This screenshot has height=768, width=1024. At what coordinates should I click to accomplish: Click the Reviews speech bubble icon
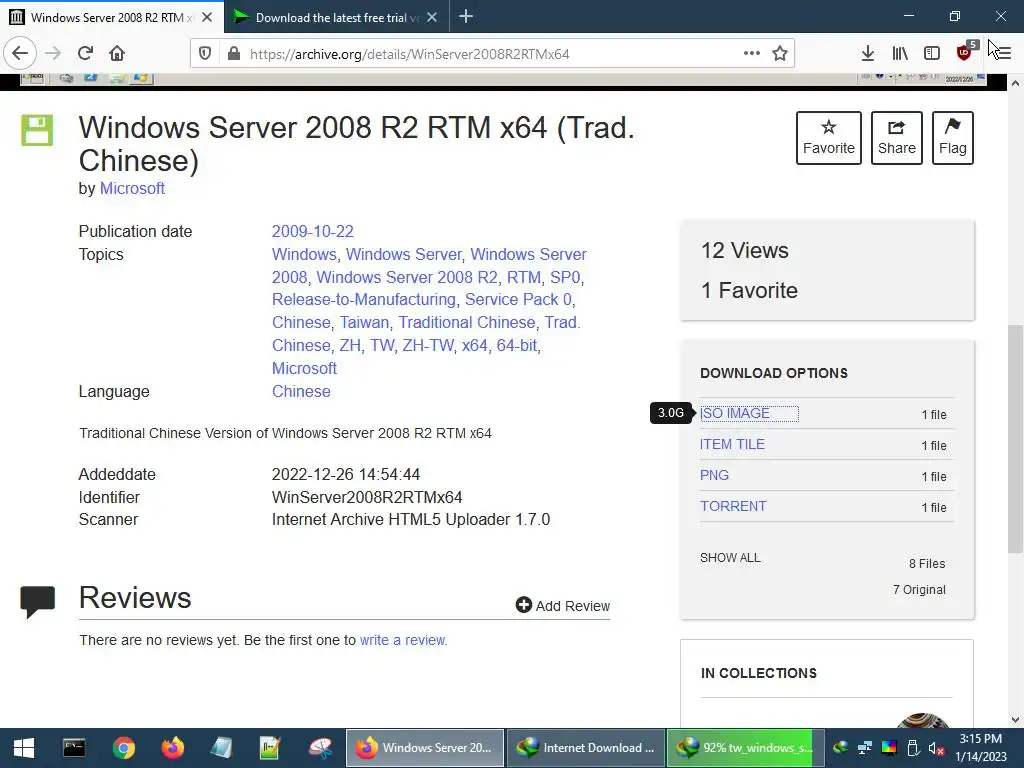point(38,601)
